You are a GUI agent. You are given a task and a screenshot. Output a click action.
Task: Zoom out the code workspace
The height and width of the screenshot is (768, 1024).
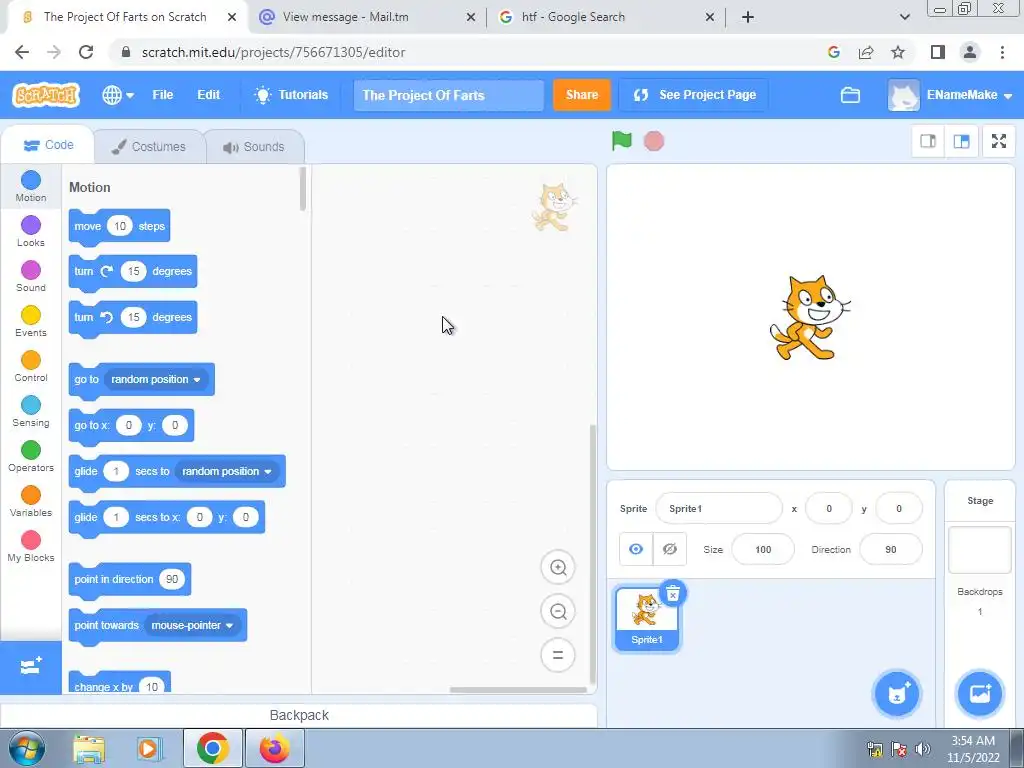558,611
